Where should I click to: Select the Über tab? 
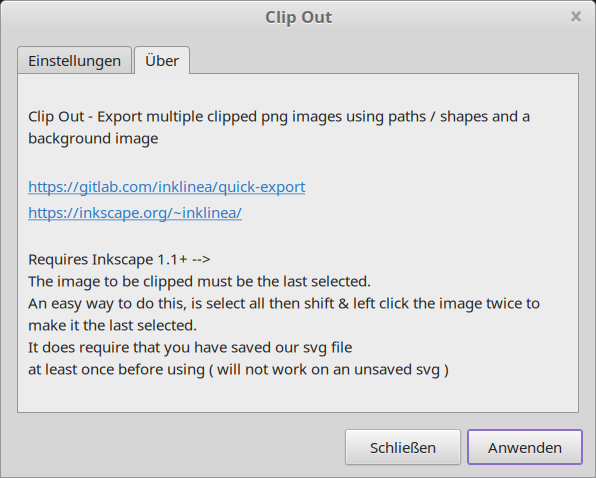pos(162,61)
